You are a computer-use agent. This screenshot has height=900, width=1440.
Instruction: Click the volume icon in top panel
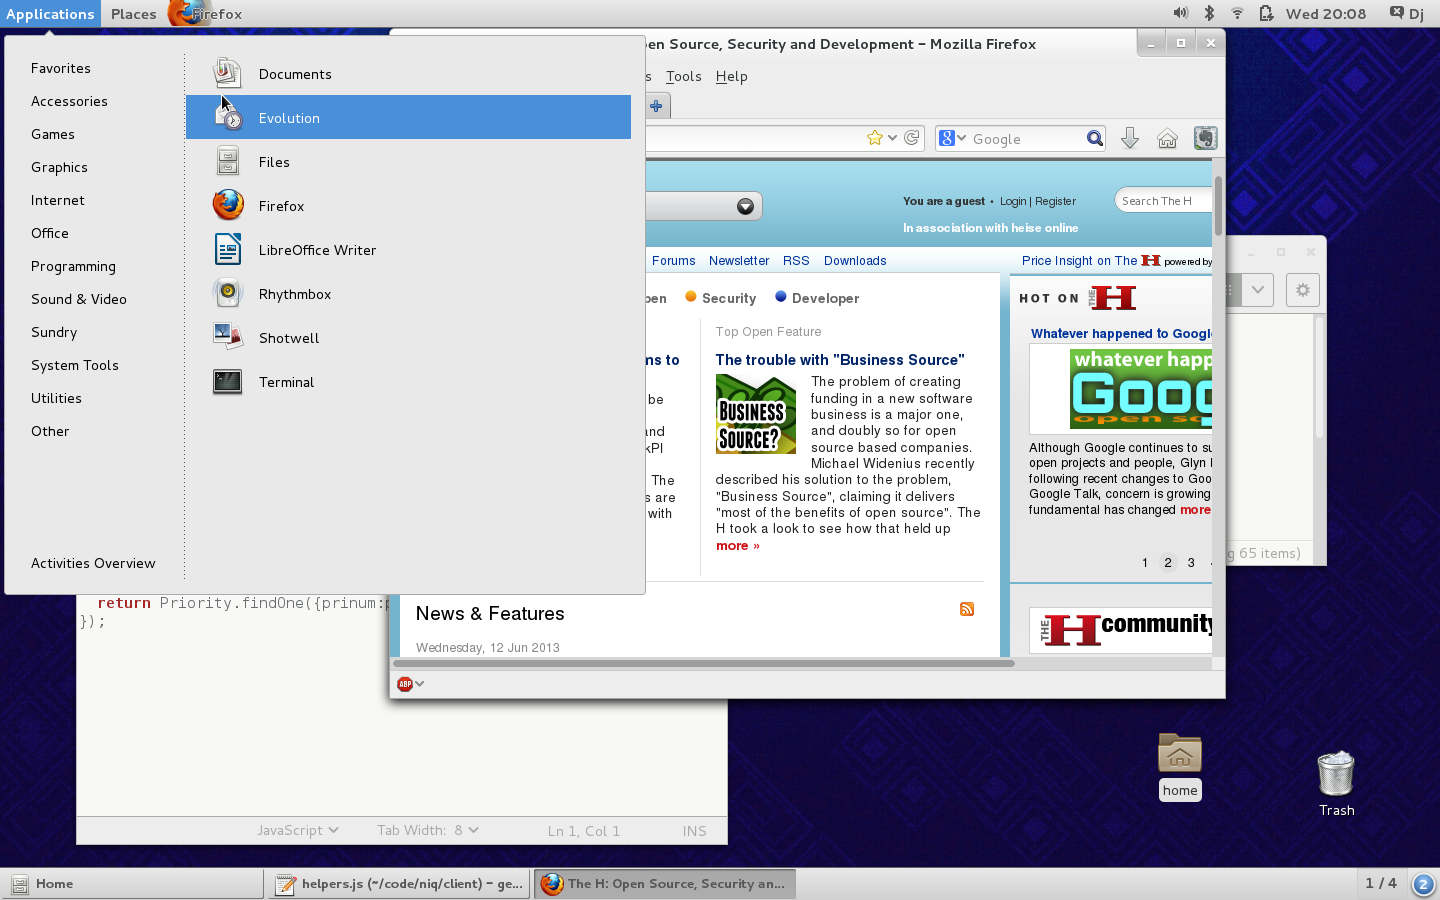click(x=1180, y=13)
